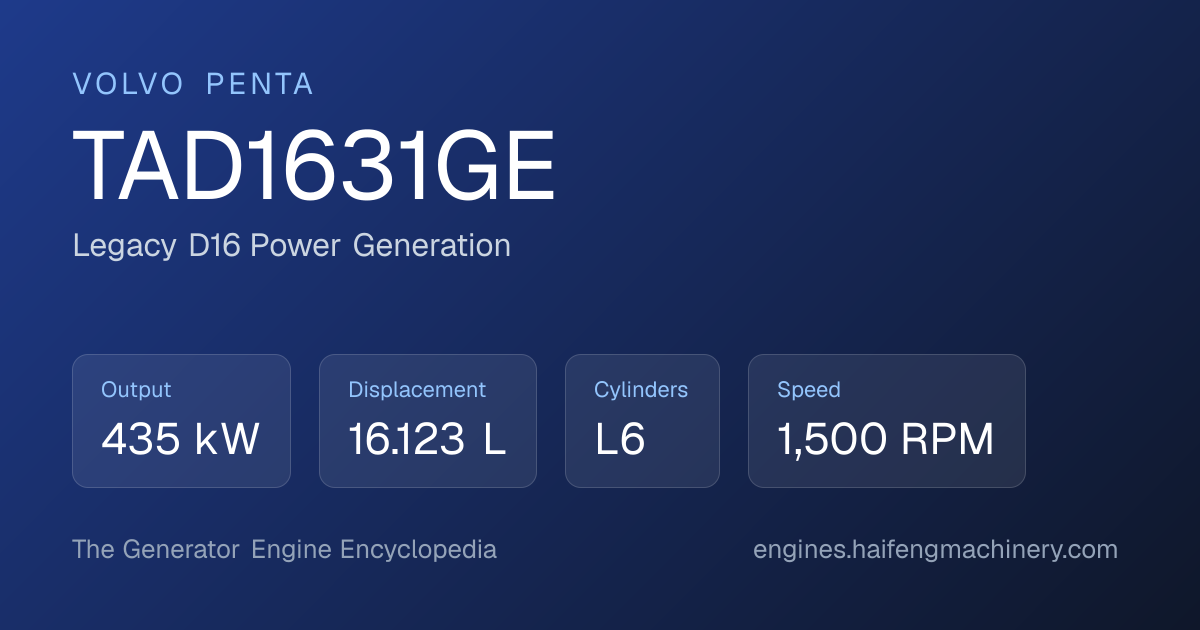Click the Legacy D16 Power Generation subtitle
The height and width of the screenshot is (630, 1200).
point(291,246)
